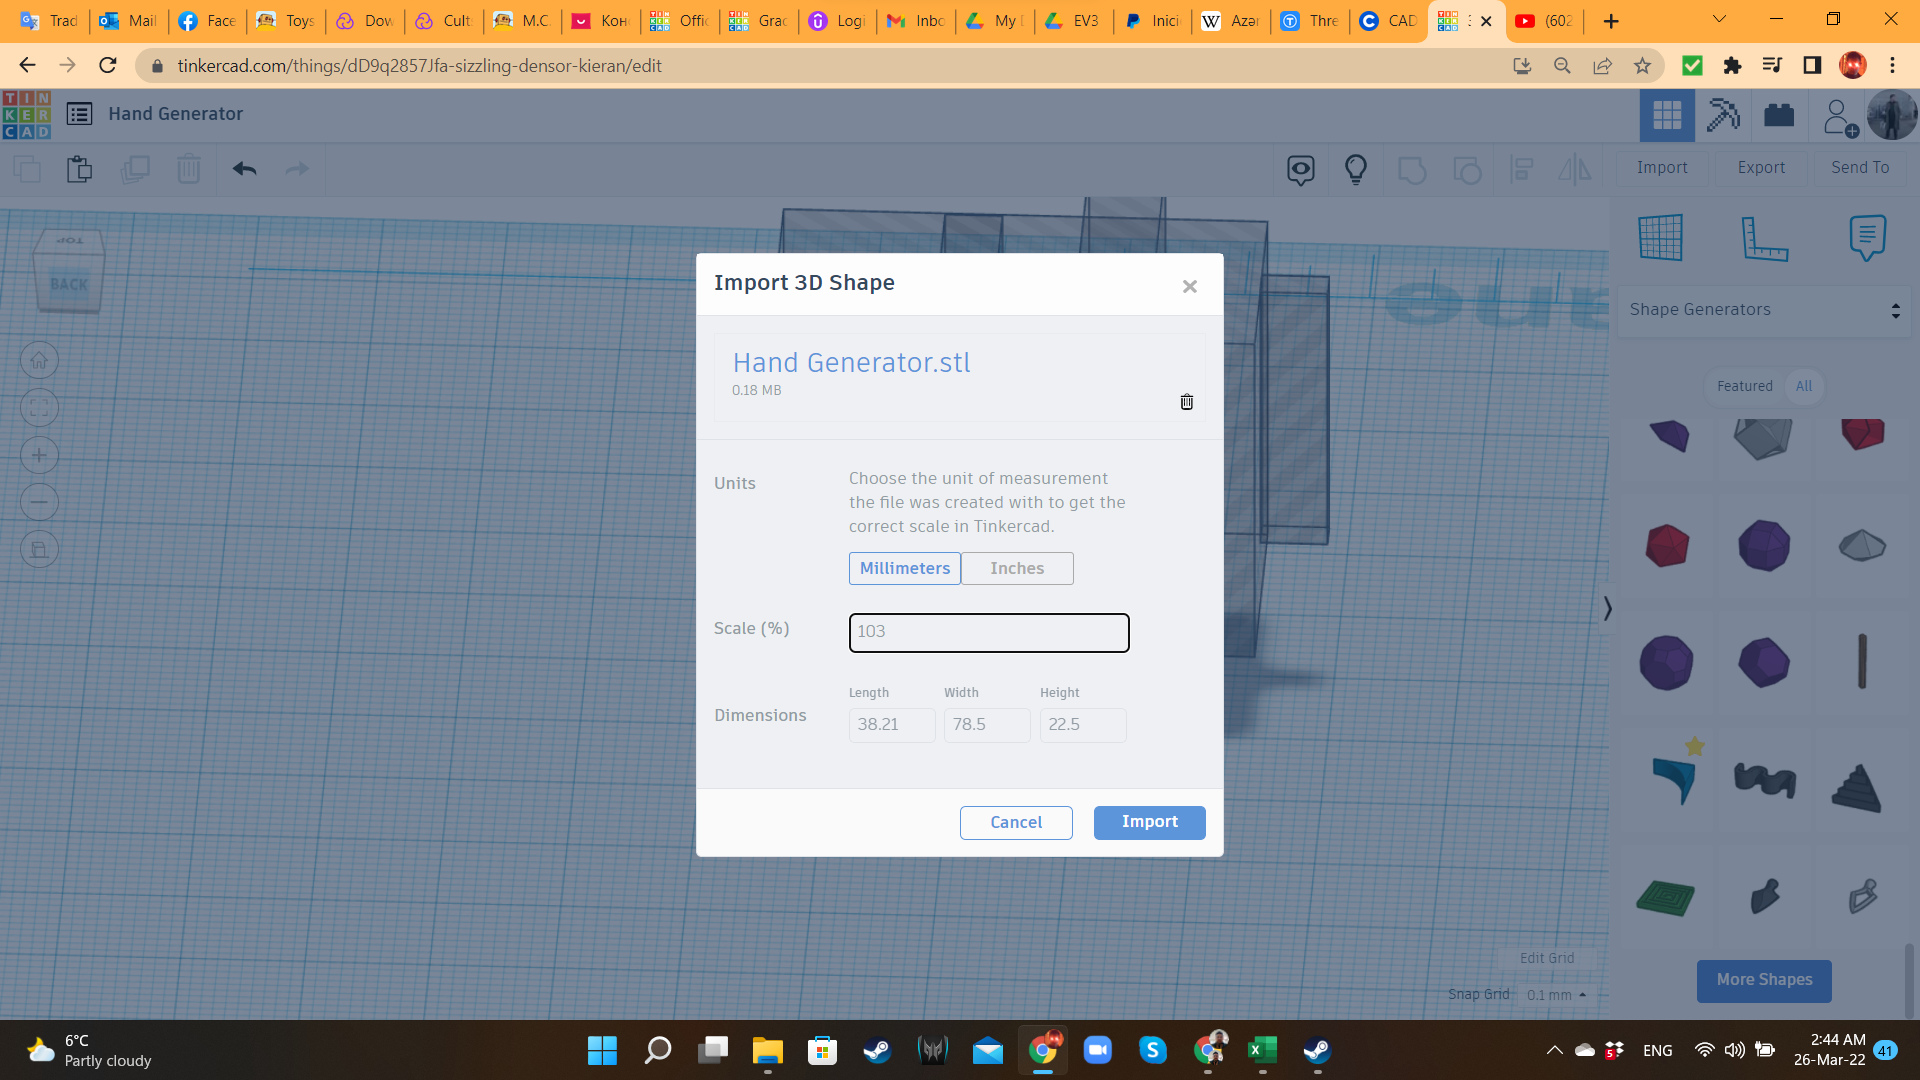The height and width of the screenshot is (1080, 1920).
Task: Click the Undo arrow icon
Action: click(x=245, y=169)
